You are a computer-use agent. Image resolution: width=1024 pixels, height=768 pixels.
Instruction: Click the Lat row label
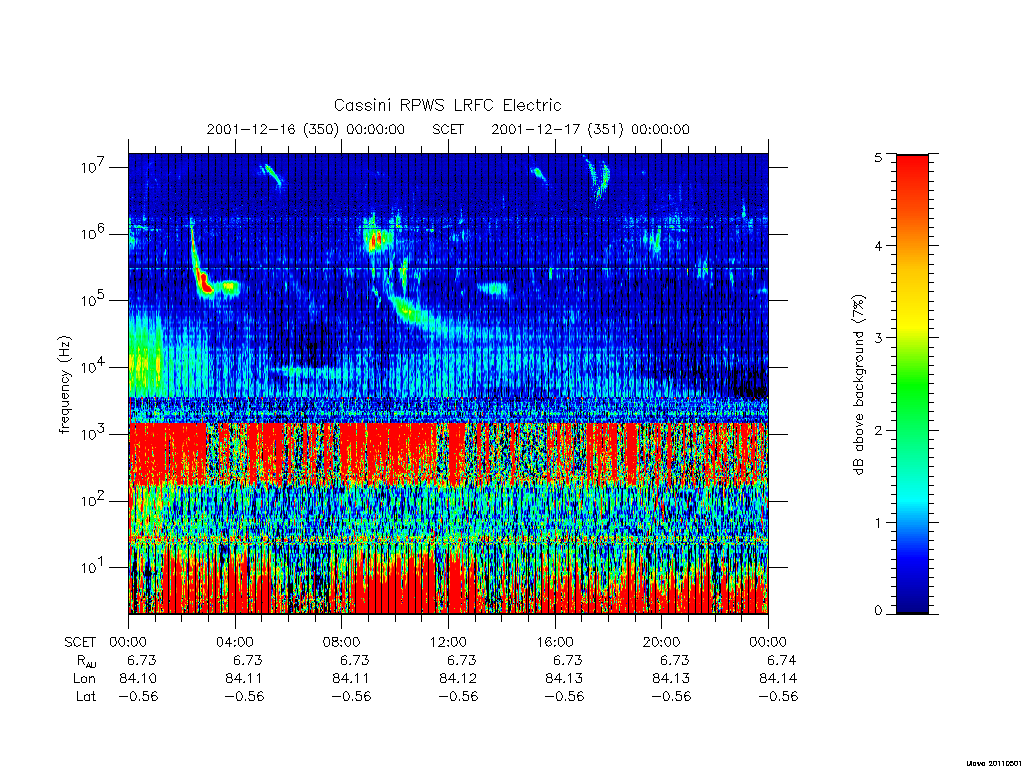[86, 696]
